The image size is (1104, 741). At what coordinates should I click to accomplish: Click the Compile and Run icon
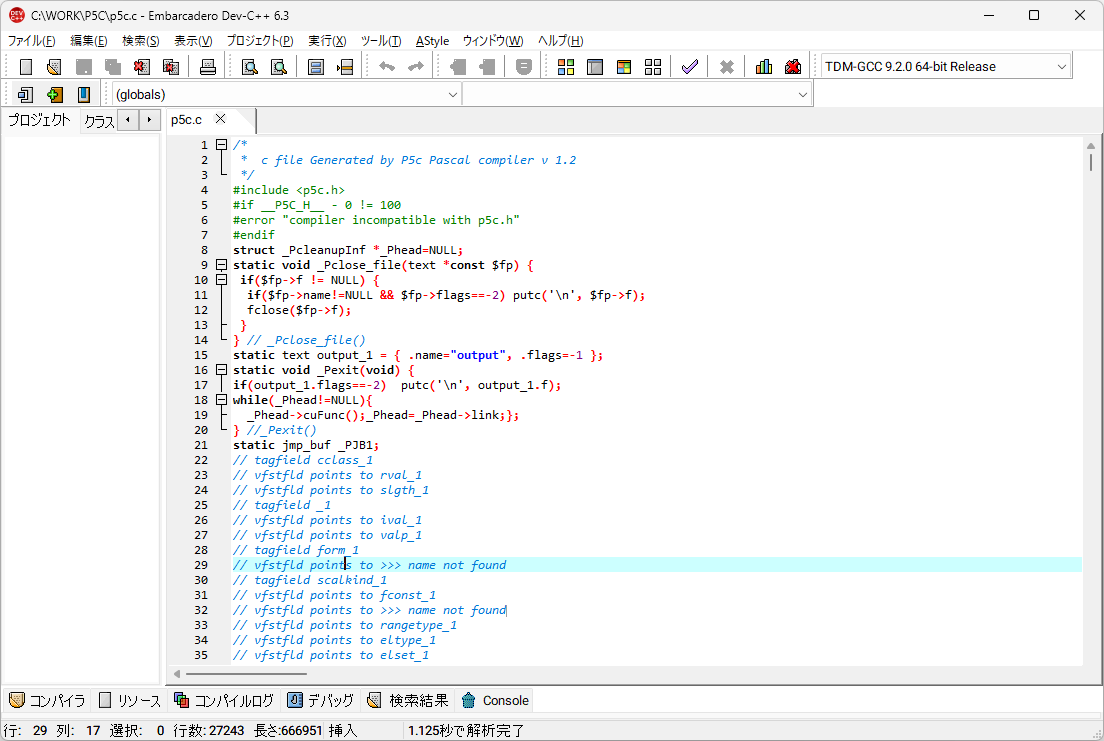624,67
